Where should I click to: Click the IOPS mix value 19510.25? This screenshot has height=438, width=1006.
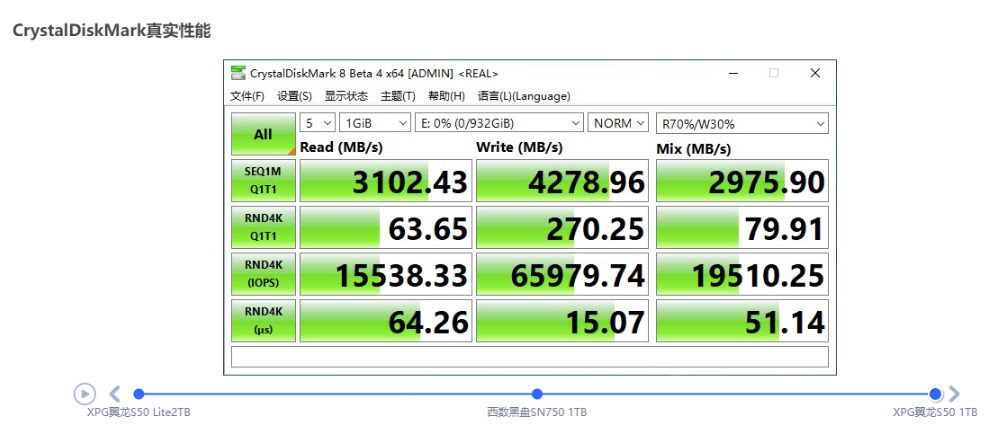[742, 274]
